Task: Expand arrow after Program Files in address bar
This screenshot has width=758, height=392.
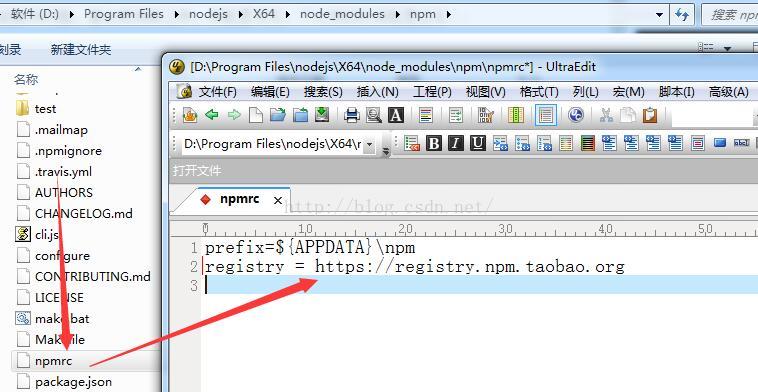Action: coord(177,14)
